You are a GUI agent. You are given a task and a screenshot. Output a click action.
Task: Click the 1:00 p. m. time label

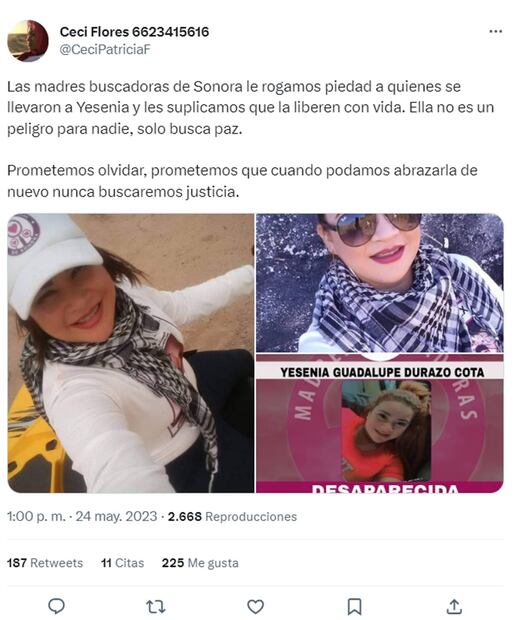click(36, 516)
